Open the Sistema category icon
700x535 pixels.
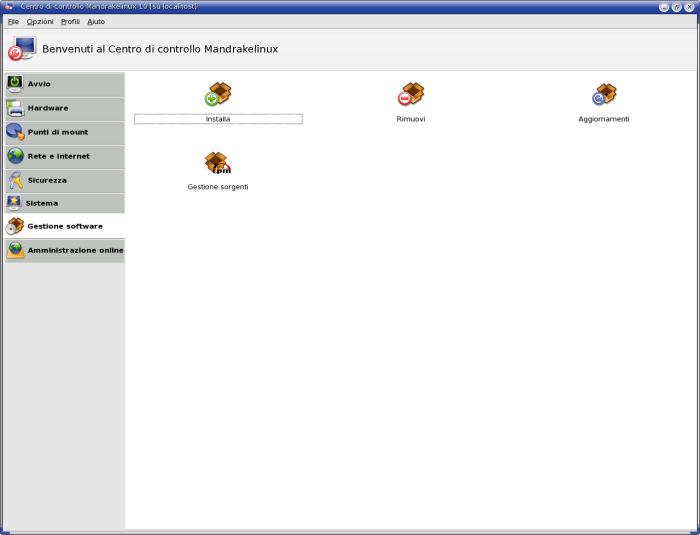coord(15,203)
